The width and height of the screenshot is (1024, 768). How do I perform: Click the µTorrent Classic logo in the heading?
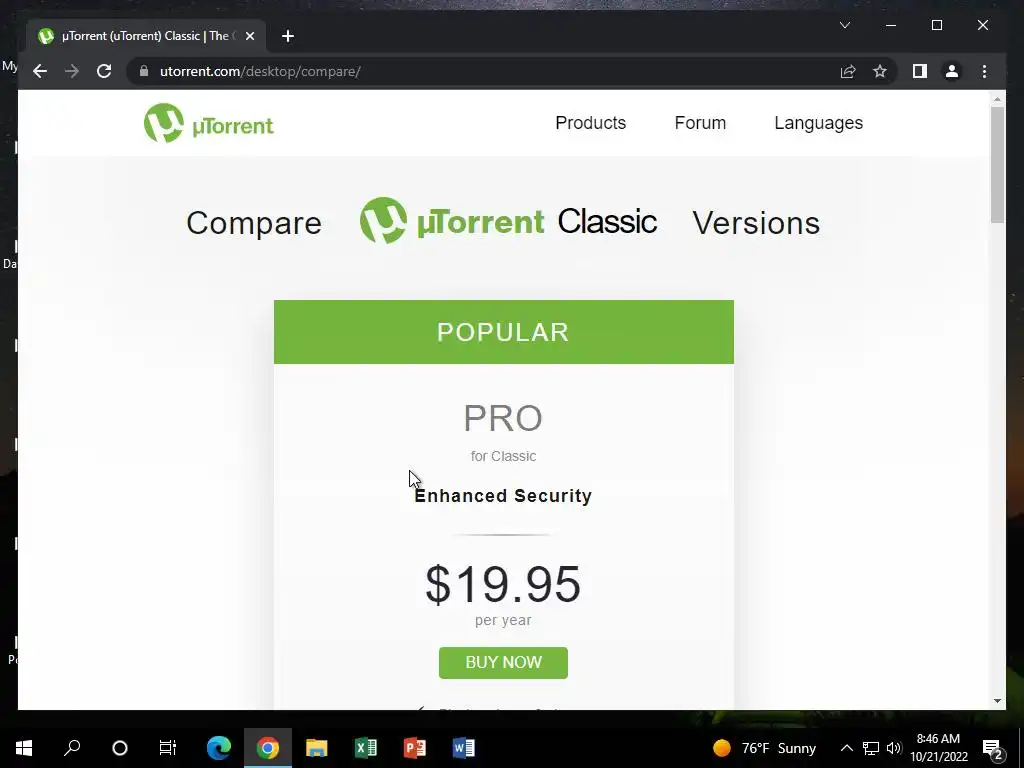pos(507,221)
